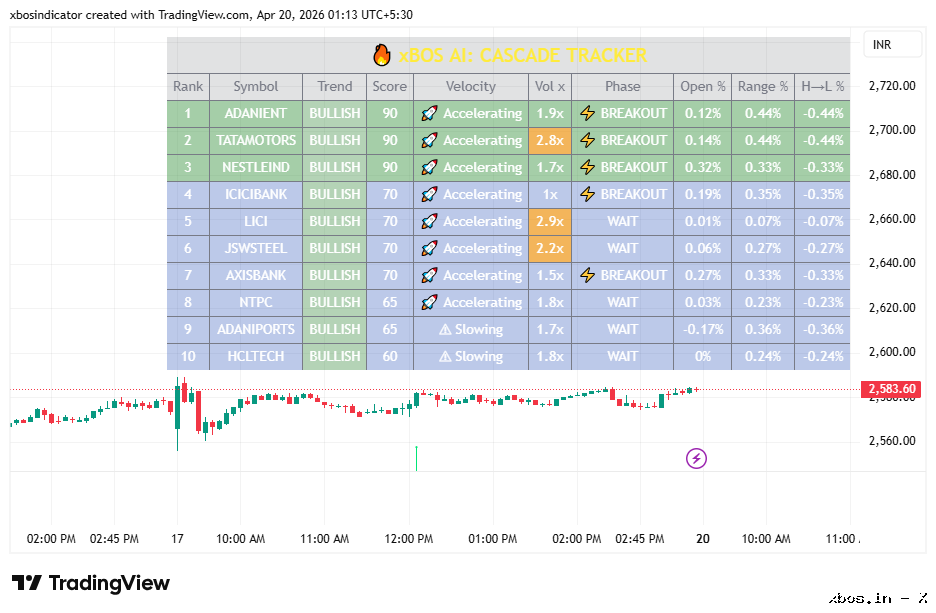Image resolution: width=936 pixels, height=613 pixels.
Task: Click the lightning icon in TATAMOTORS row
Action: point(588,140)
